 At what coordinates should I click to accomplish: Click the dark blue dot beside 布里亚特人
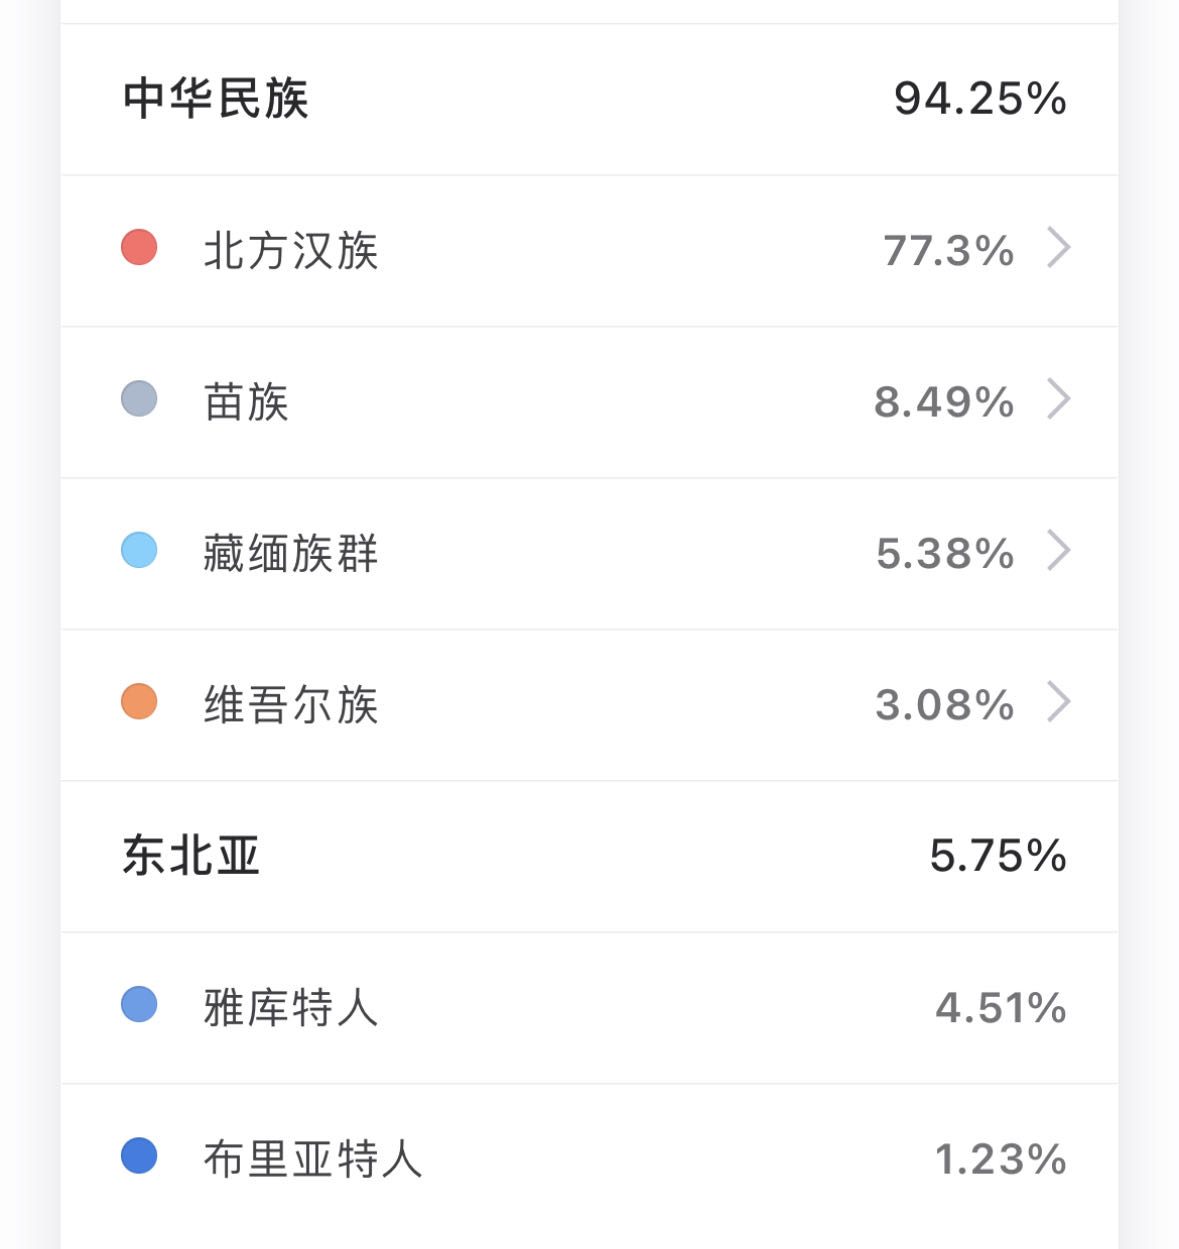coord(139,1156)
